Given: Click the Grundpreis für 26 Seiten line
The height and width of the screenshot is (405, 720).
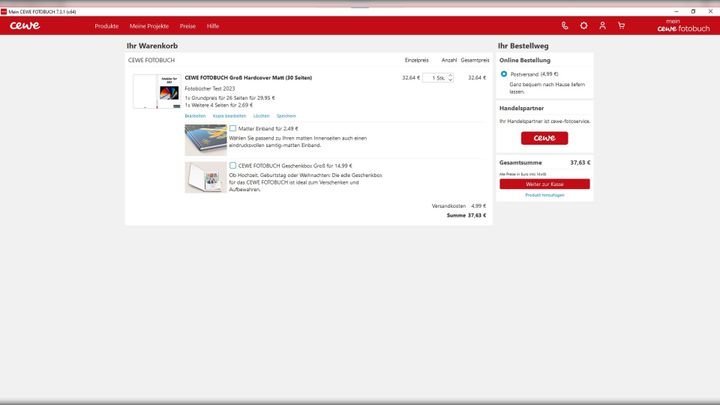Looking at the screenshot, I should click(230, 98).
